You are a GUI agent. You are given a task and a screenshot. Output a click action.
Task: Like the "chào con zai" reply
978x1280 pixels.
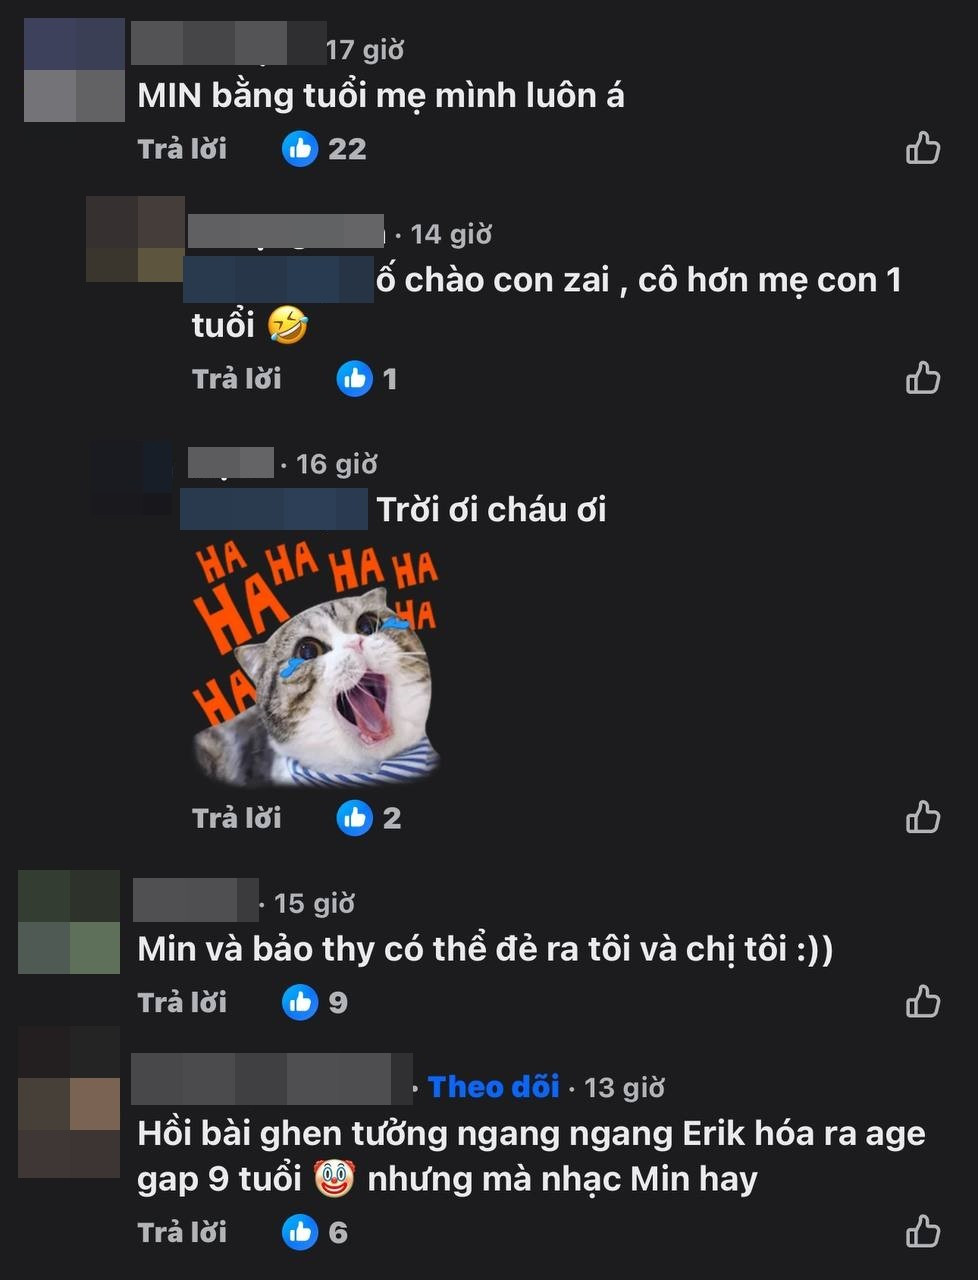coord(923,378)
